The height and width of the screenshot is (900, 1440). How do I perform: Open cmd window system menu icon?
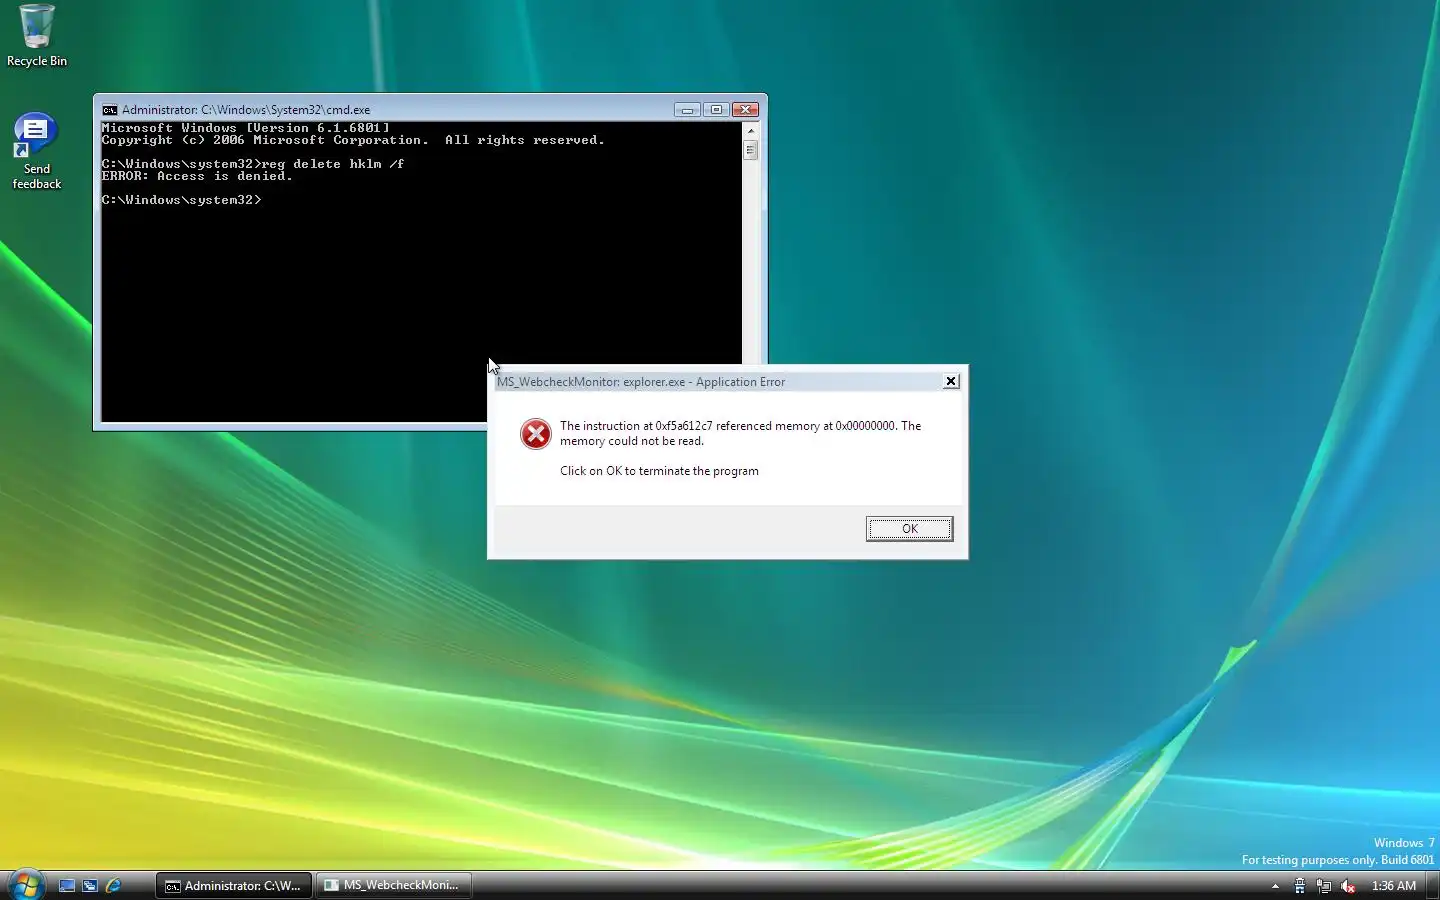coord(109,110)
